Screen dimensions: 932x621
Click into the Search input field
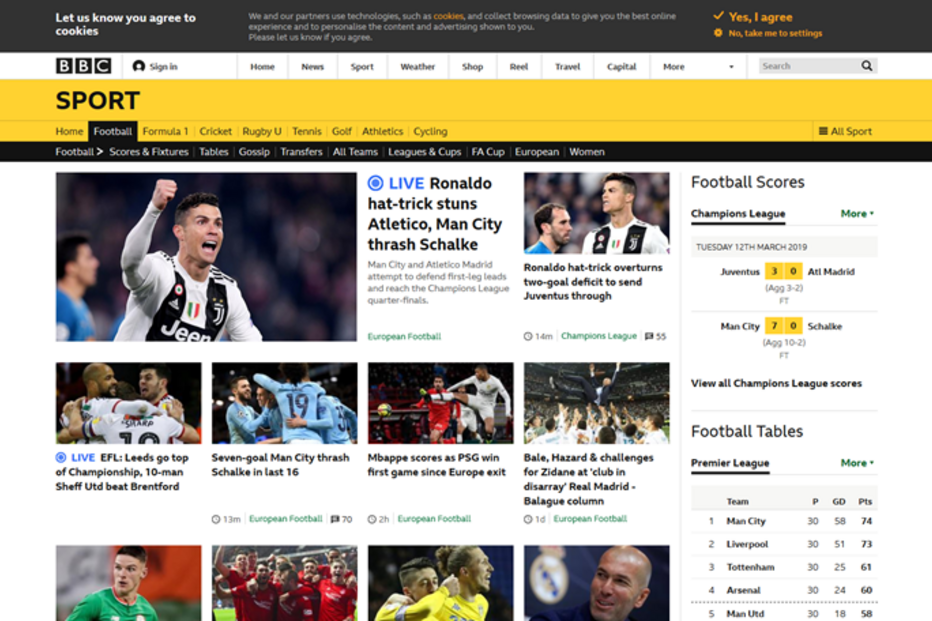point(807,66)
